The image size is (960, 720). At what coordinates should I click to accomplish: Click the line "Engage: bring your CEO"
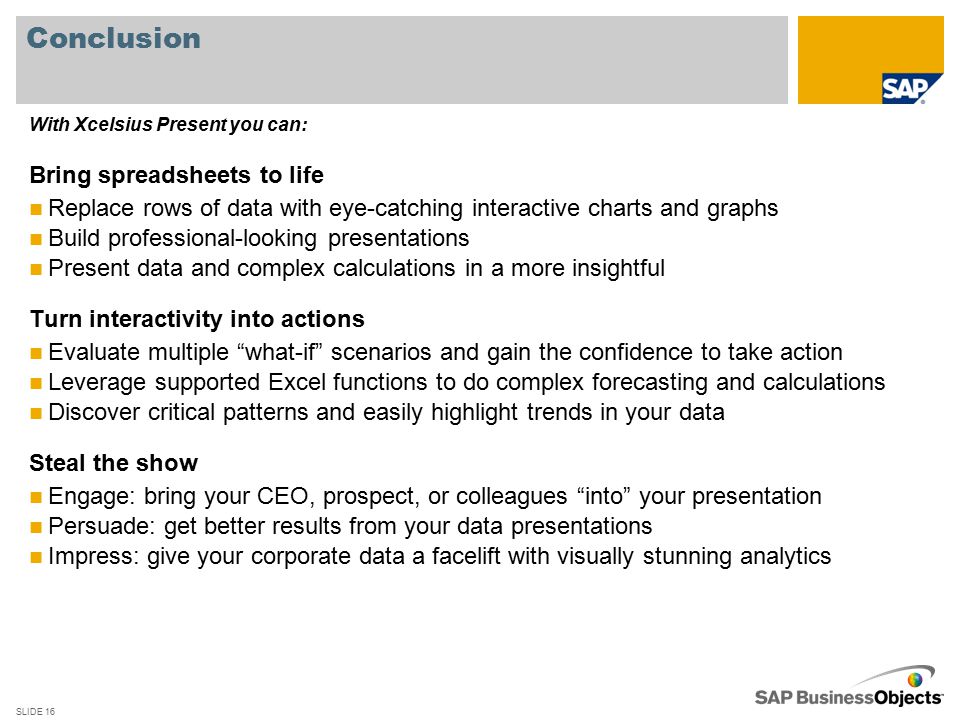pyautogui.click(x=435, y=496)
